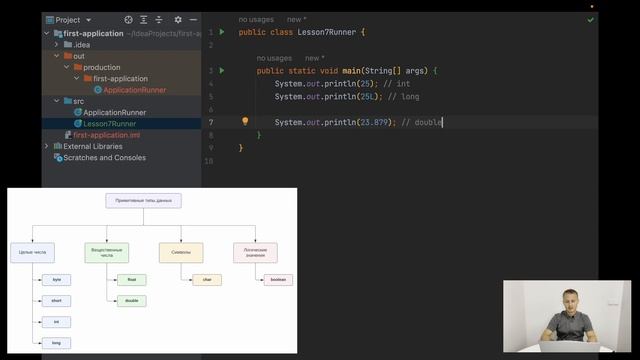640x360 pixels.
Task: Select orange ApplicationRunner class under production
Action: (x=135, y=90)
